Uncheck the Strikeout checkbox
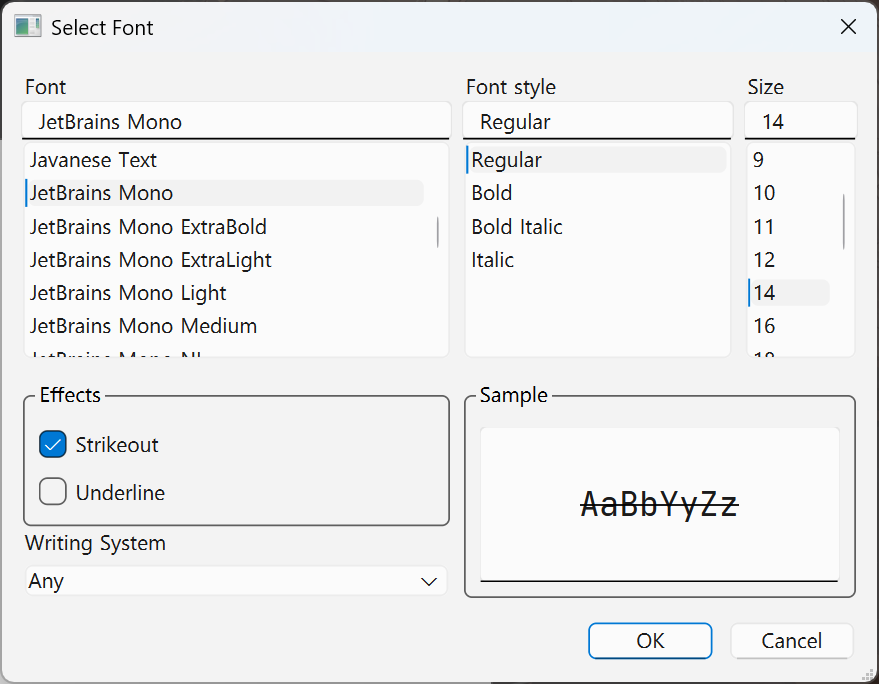 pos(53,444)
